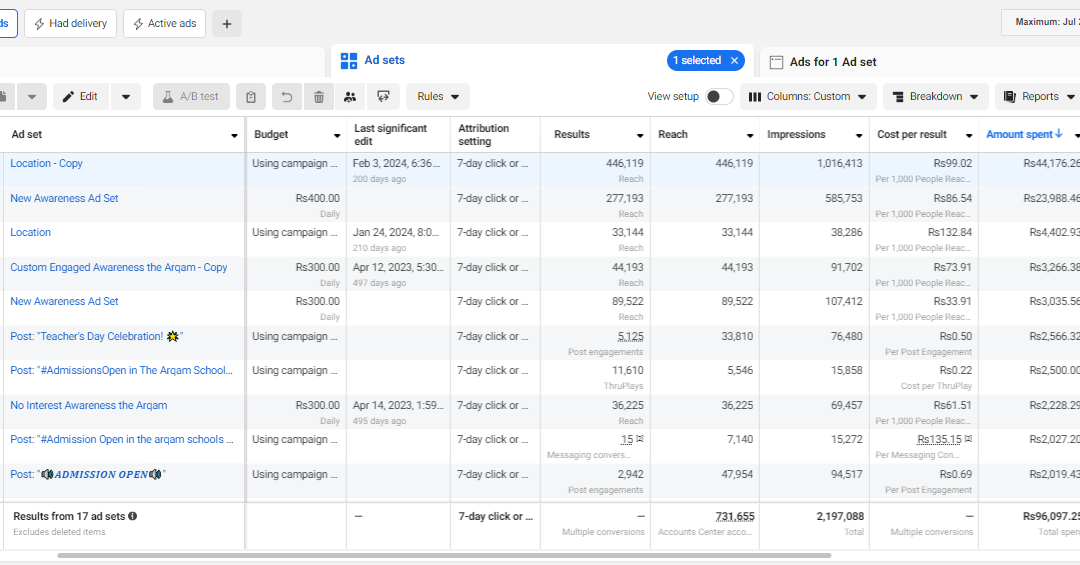Image resolution: width=1080 pixels, height=565 pixels.
Task: Click the Reports document icon
Action: pos(1010,97)
